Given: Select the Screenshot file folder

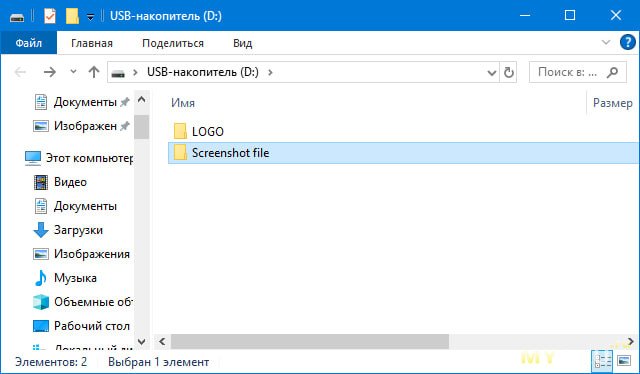Looking at the screenshot, I should click(x=403, y=153).
